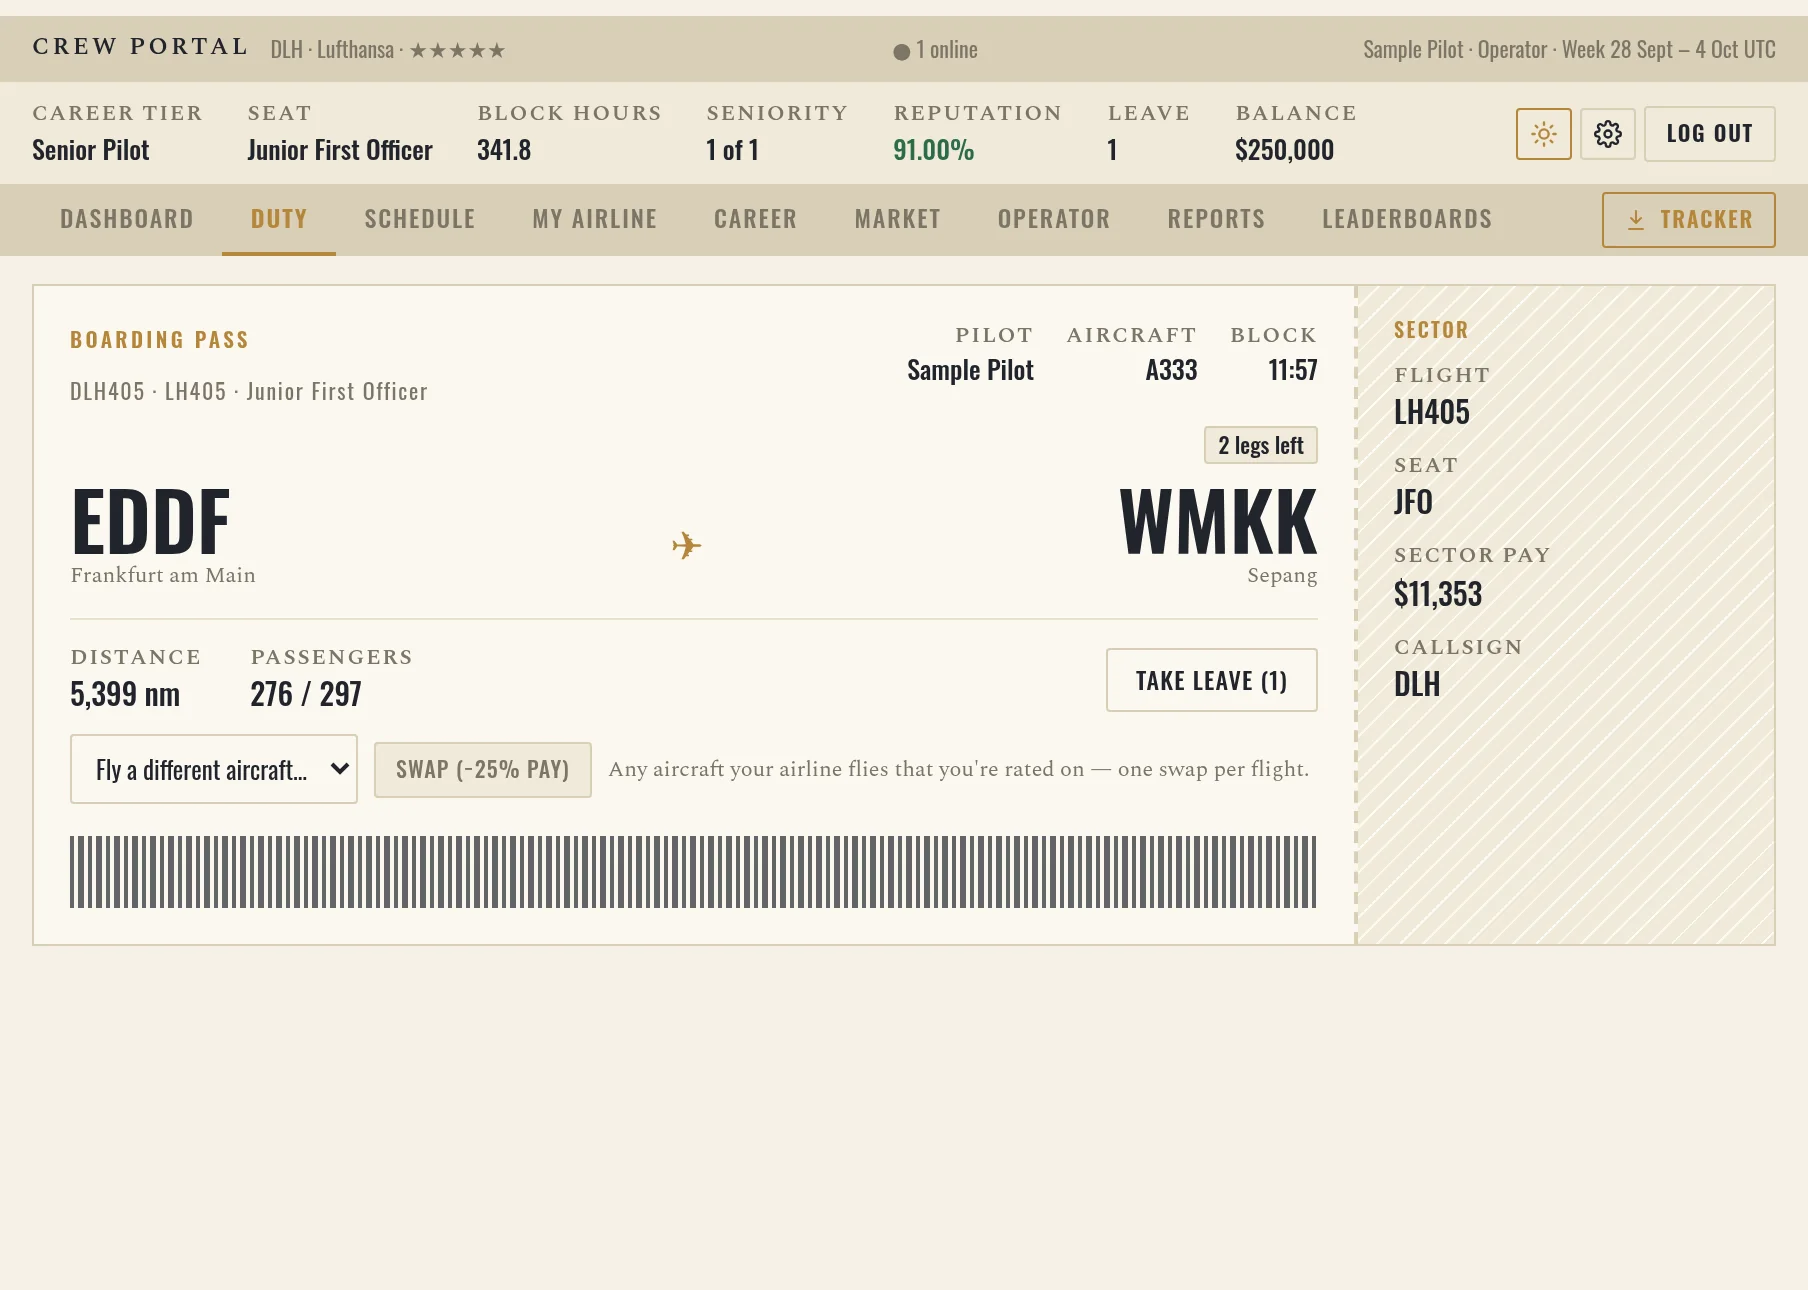
Task: Select the Market tab
Action: pos(898,219)
